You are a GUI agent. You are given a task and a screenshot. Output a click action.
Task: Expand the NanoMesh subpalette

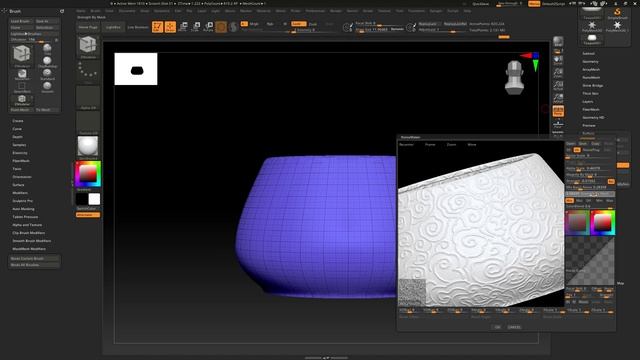click(591, 78)
